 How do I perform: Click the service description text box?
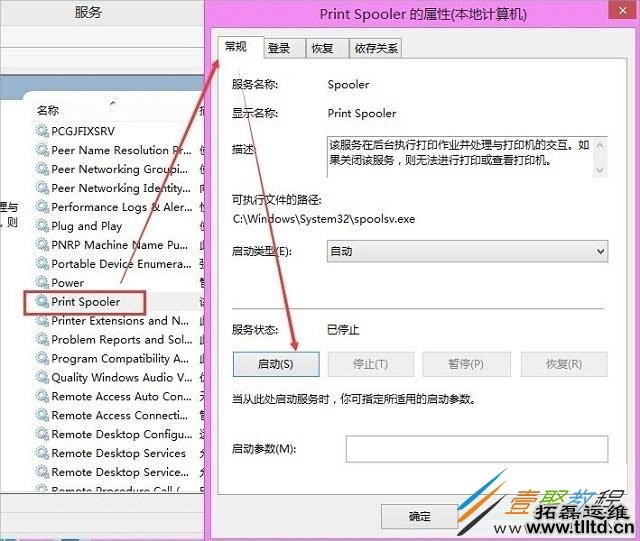[467, 157]
